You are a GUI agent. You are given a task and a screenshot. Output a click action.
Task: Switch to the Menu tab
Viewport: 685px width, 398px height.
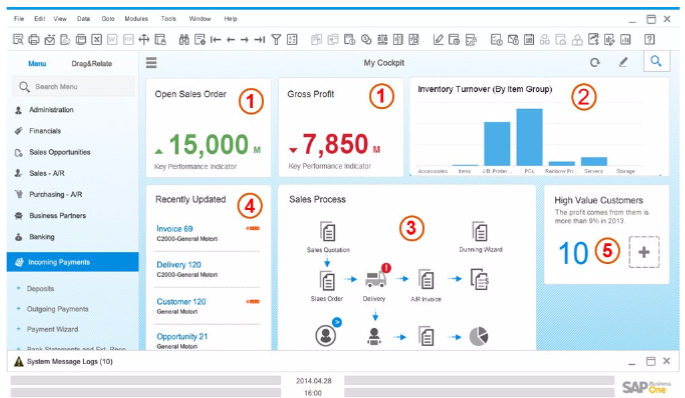pyautogui.click(x=37, y=63)
